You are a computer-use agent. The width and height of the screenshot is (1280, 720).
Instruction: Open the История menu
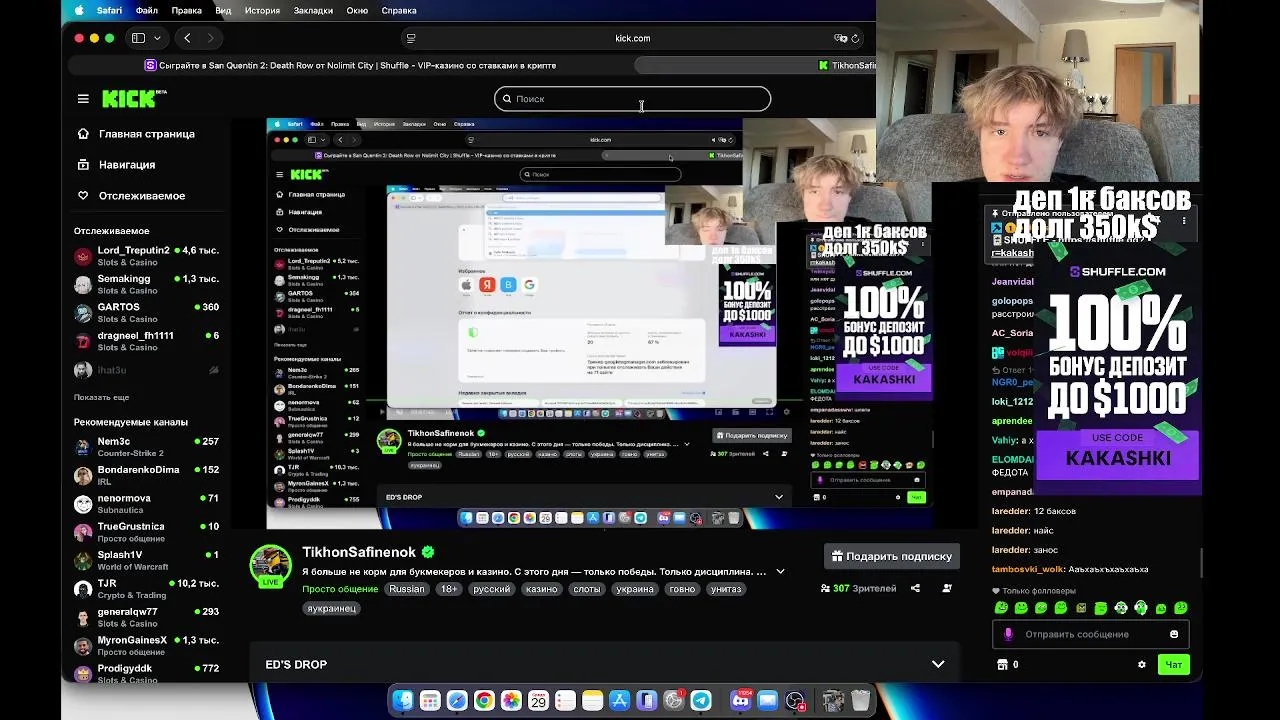point(262,10)
